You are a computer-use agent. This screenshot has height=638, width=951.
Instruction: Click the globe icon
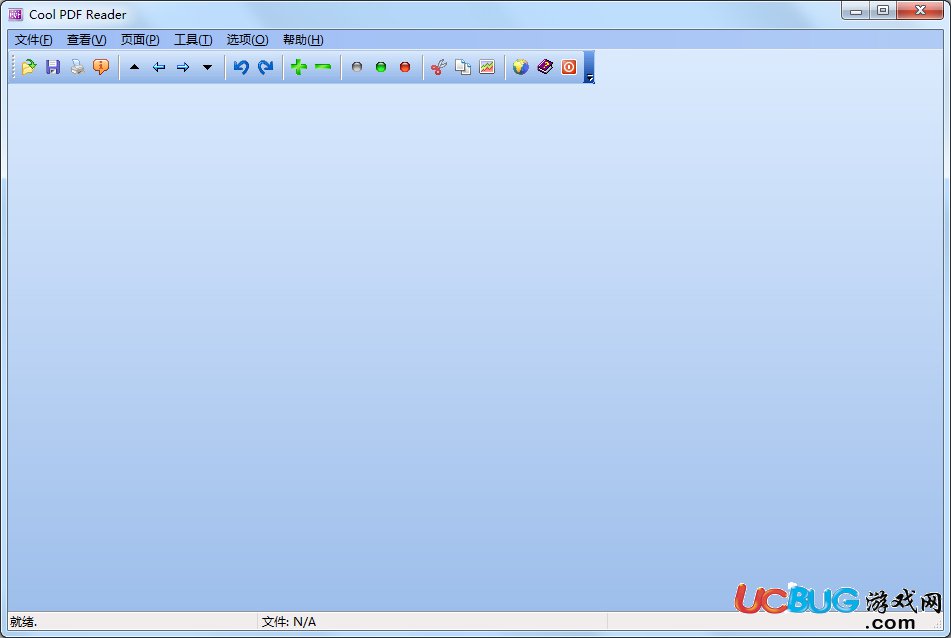pos(520,67)
